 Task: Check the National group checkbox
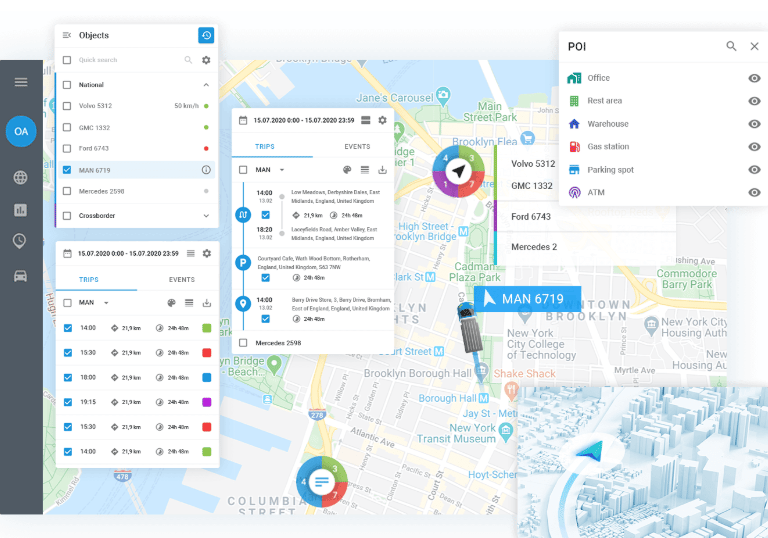(67, 85)
